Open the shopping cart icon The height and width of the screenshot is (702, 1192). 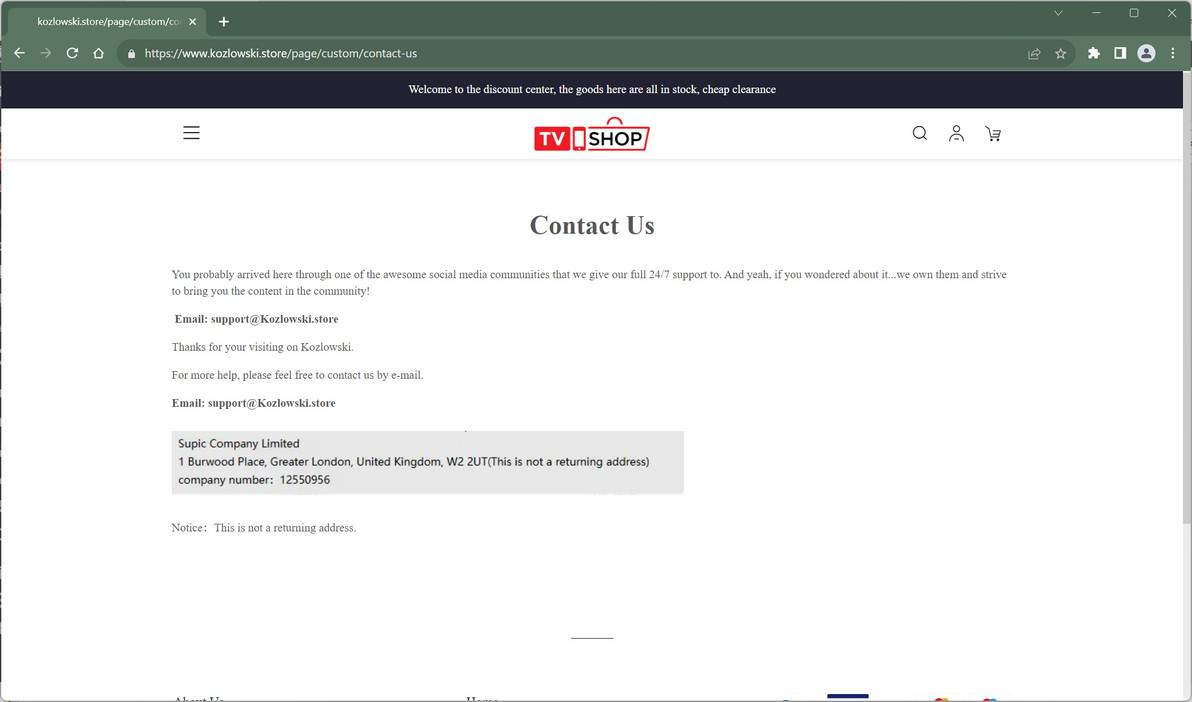(x=992, y=133)
